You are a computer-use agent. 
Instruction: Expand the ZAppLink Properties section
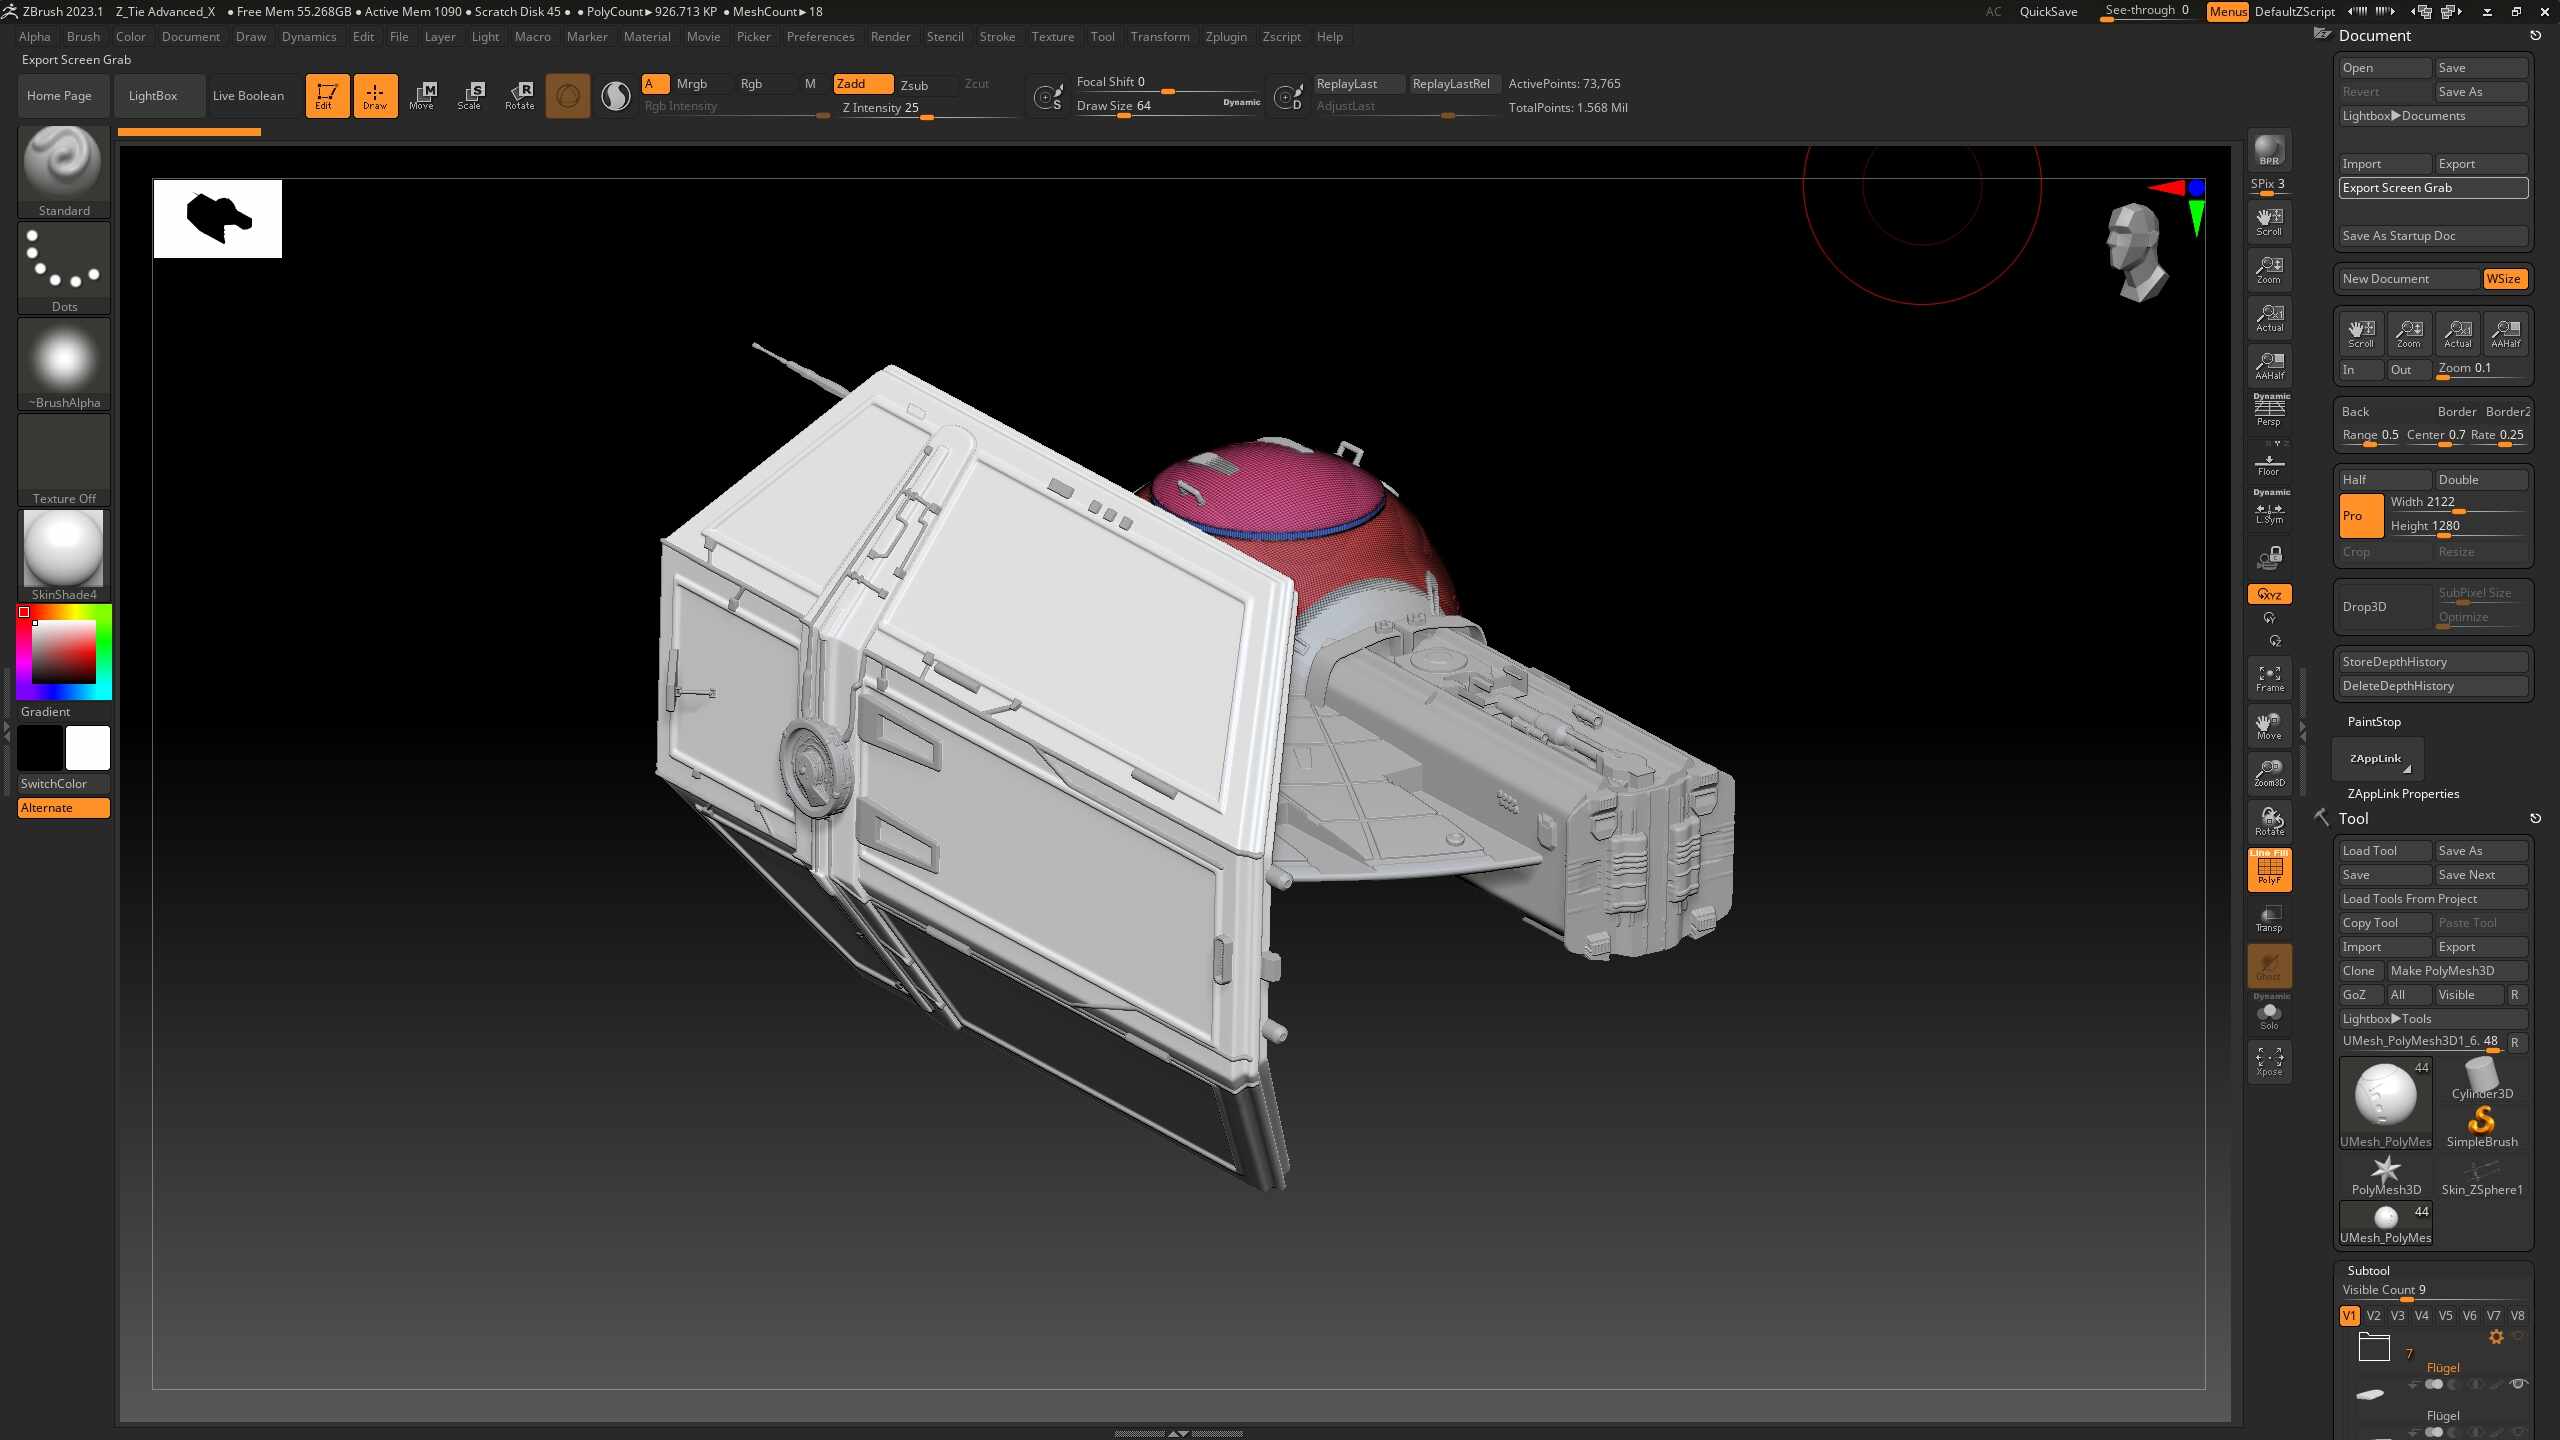(x=2402, y=794)
